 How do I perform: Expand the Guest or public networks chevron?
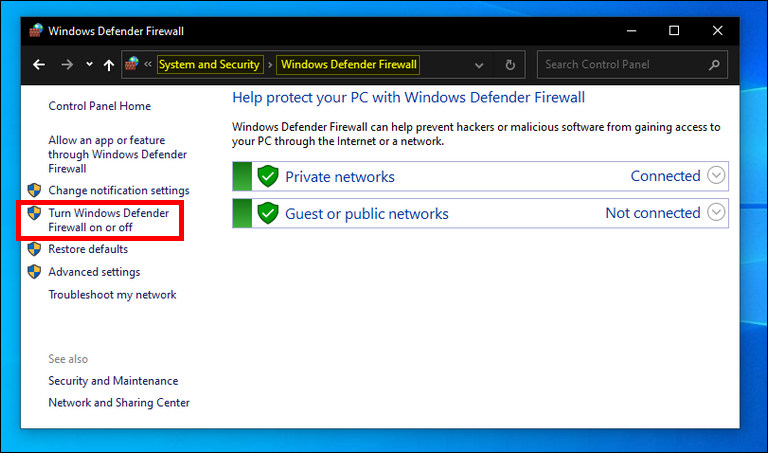[x=716, y=213]
